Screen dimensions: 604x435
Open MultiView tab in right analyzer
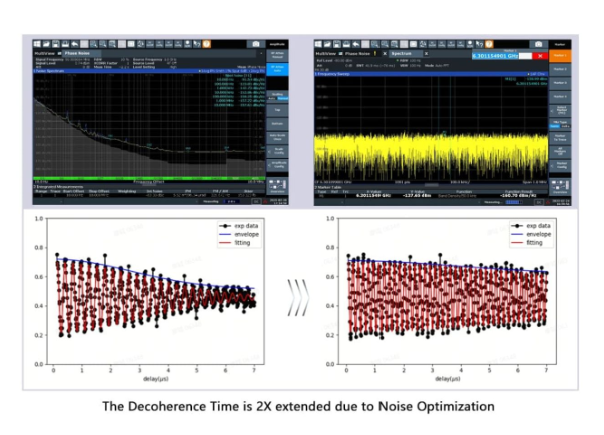pos(328,54)
